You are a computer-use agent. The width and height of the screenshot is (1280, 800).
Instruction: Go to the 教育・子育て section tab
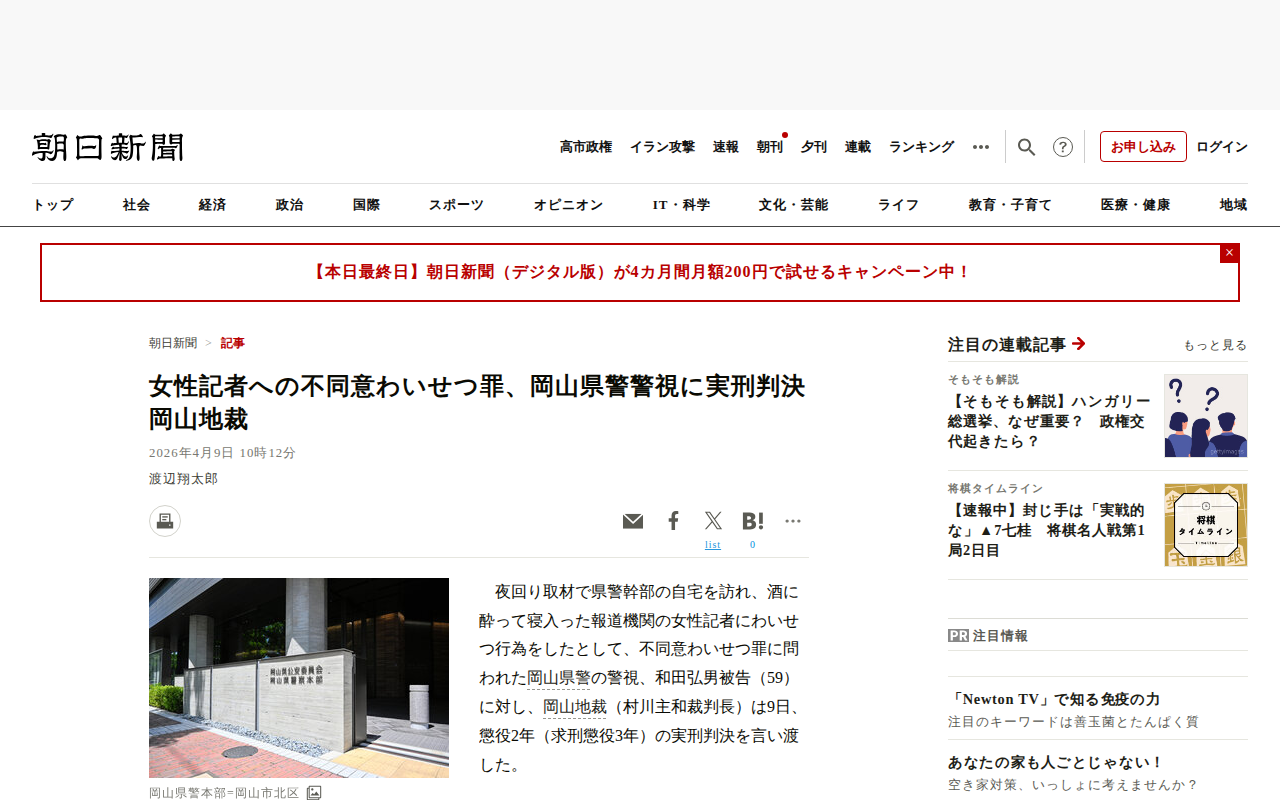[1010, 205]
